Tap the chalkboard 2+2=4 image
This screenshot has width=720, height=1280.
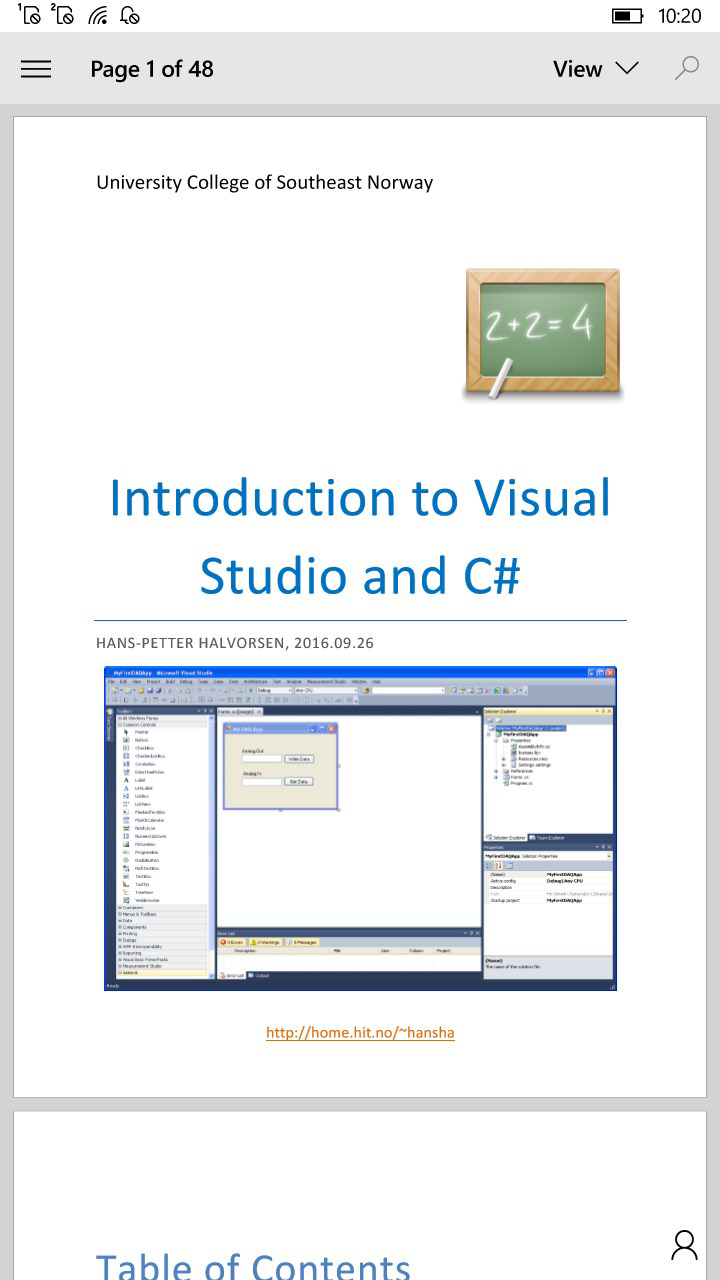pos(542,335)
